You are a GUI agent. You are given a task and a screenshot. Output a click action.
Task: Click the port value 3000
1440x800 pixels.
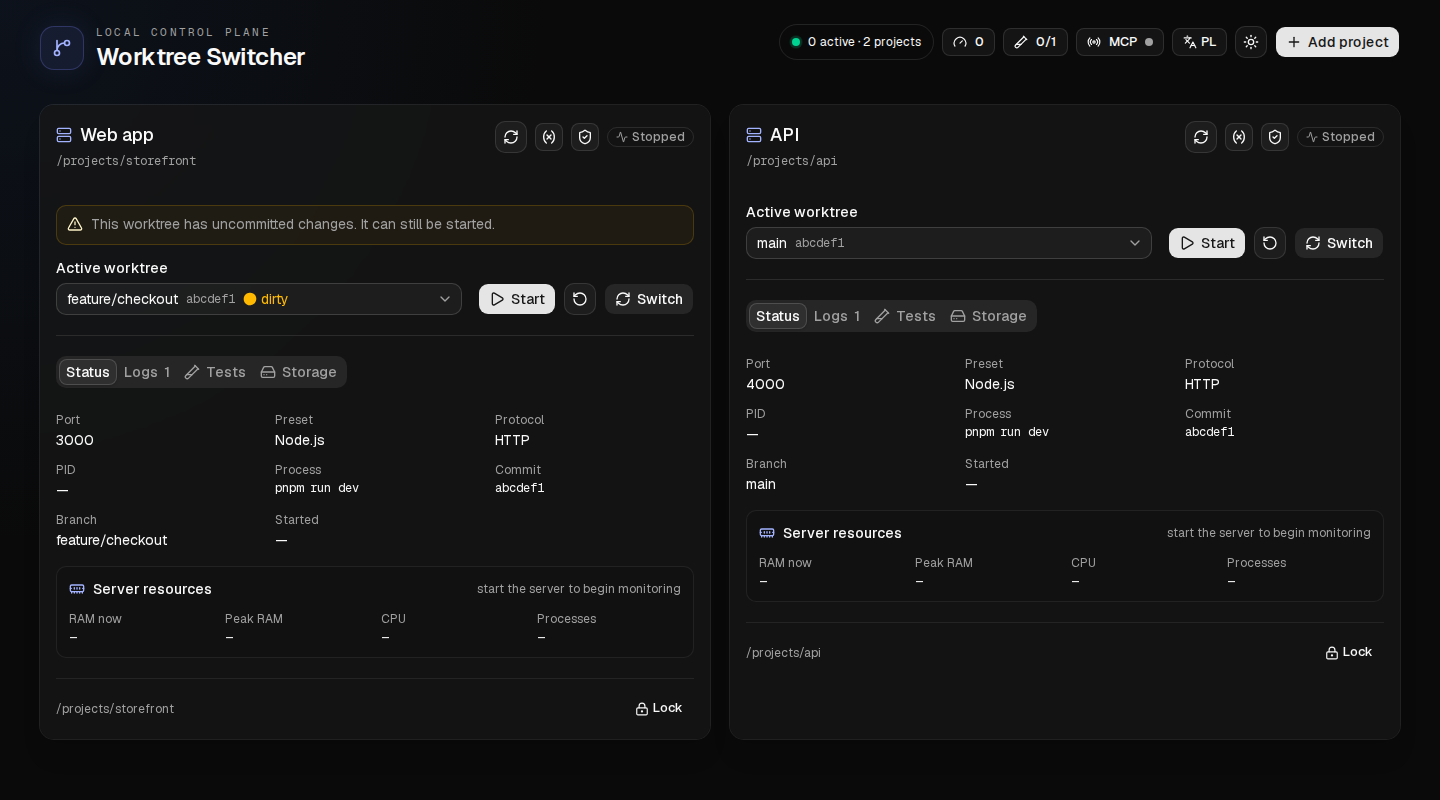point(75,440)
